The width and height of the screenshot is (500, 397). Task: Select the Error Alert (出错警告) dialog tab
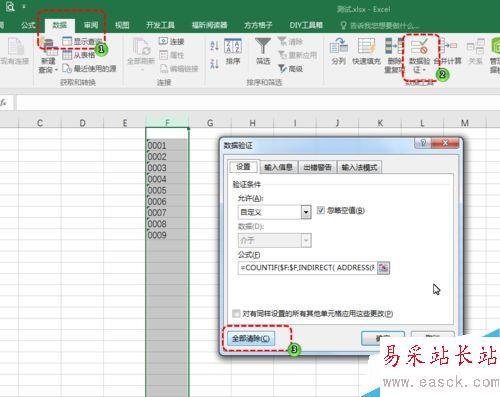pos(318,167)
